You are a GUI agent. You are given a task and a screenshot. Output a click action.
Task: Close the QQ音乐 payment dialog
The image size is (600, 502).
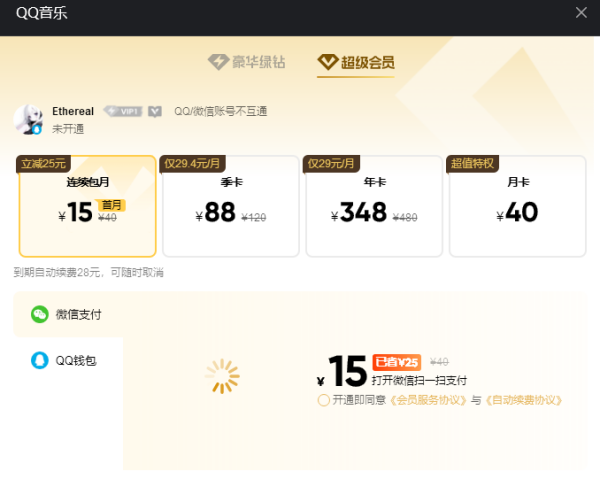pyautogui.click(x=581, y=12)
